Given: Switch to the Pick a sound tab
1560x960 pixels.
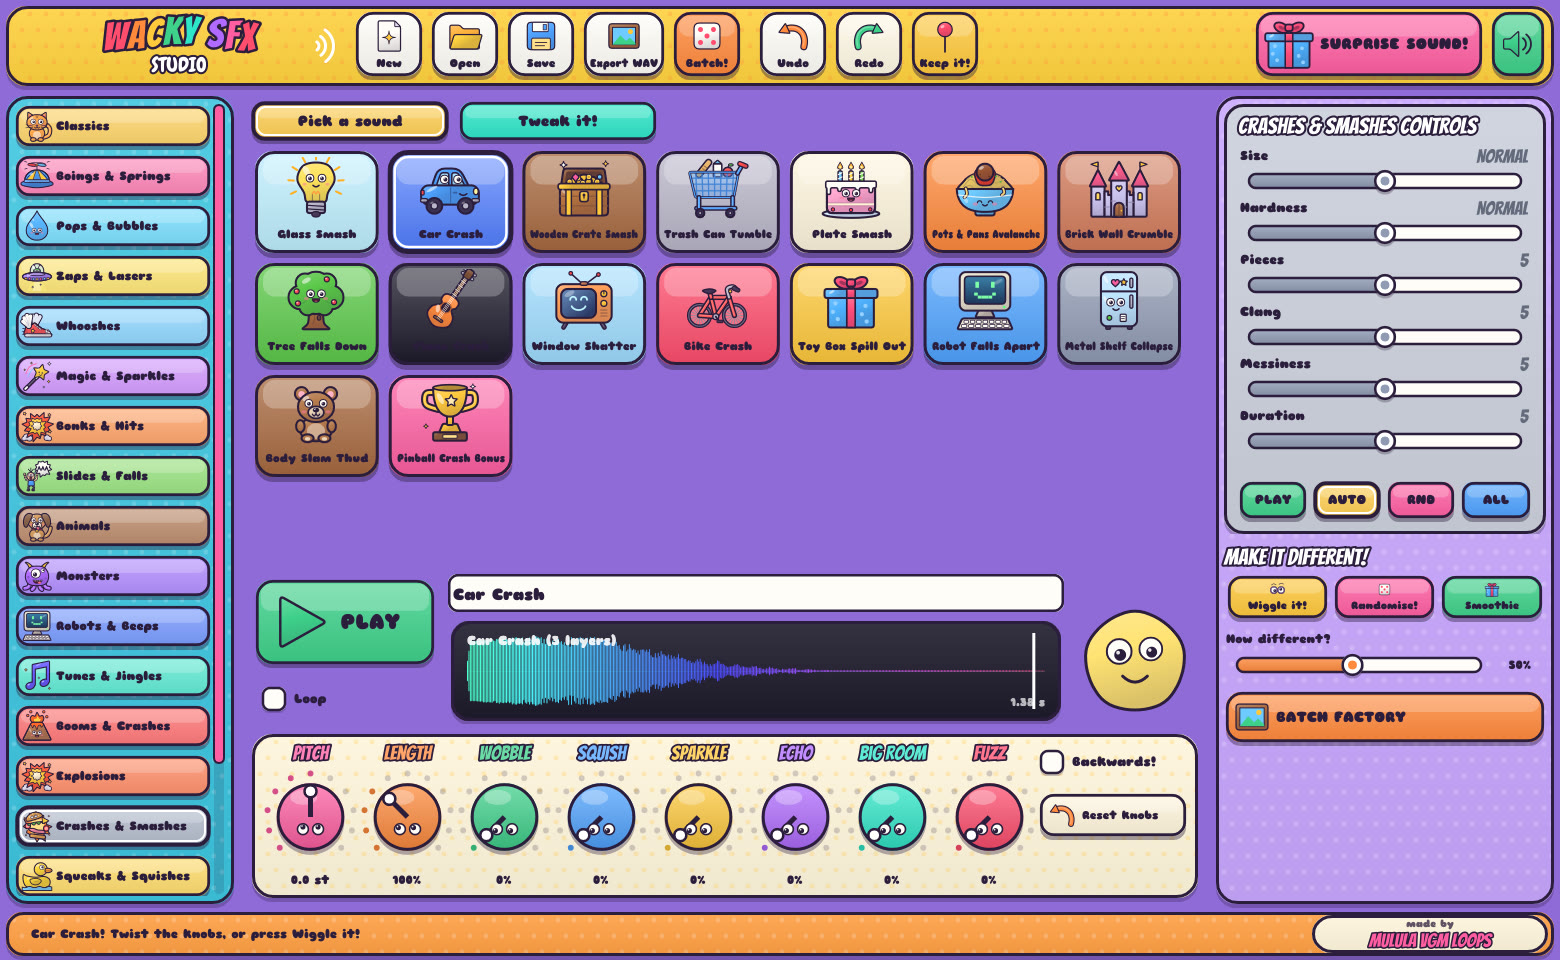Looking at the screenshot, I should pos(350,121).
